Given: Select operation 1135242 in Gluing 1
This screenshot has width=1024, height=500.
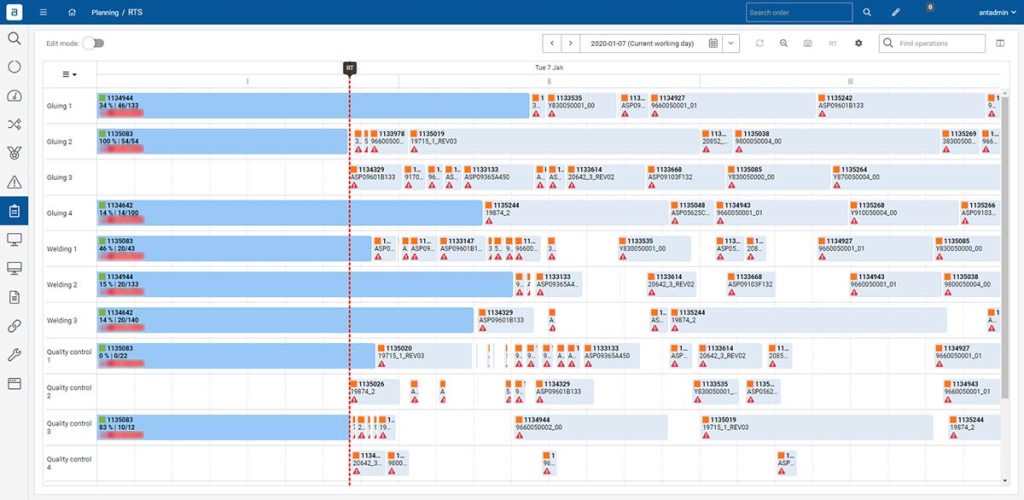Looking at the screenshot, I should [x=901, y=106].
